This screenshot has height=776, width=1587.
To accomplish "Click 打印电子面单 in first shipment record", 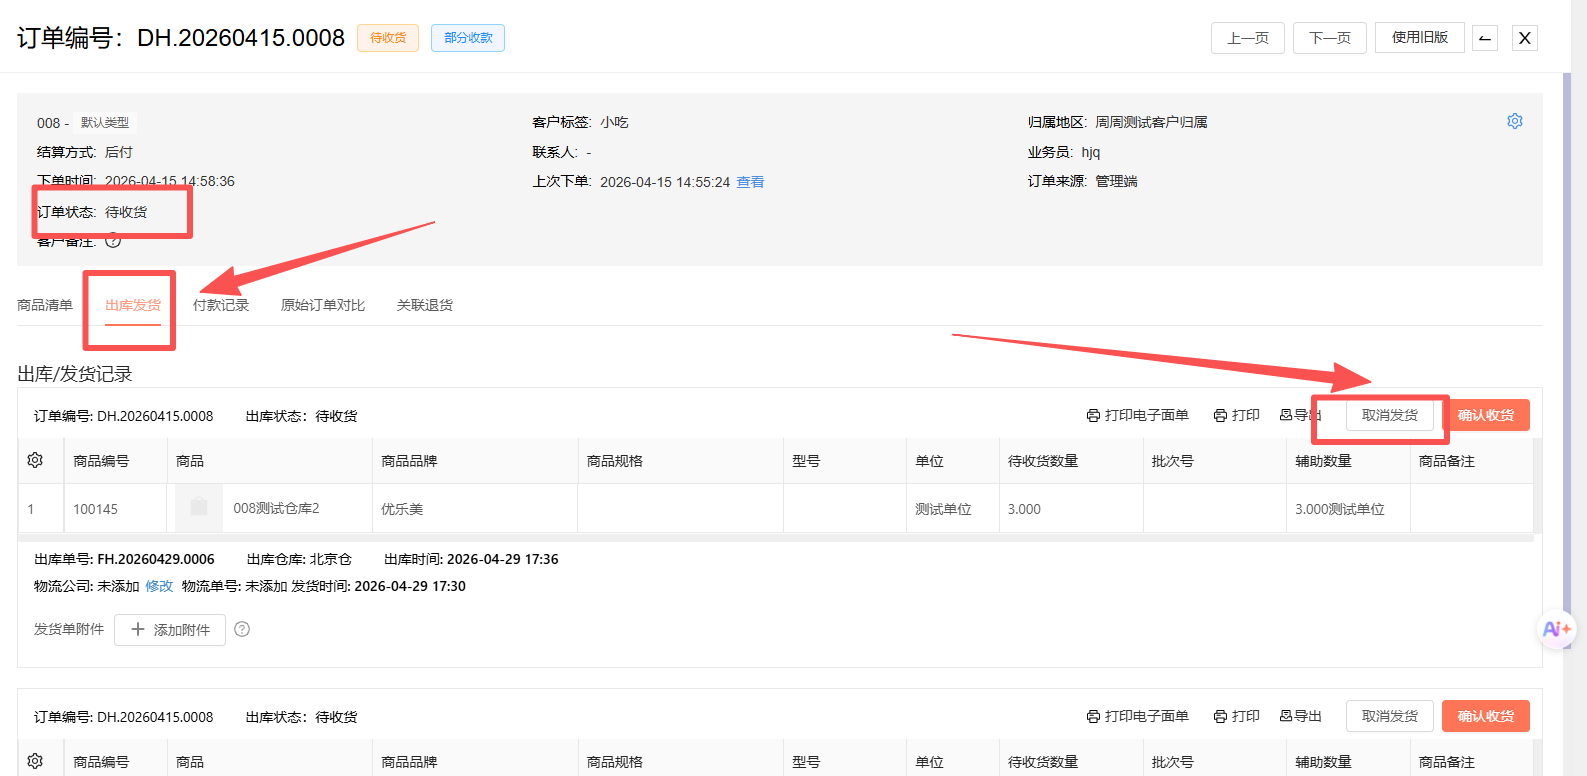I will [1138, 415].
